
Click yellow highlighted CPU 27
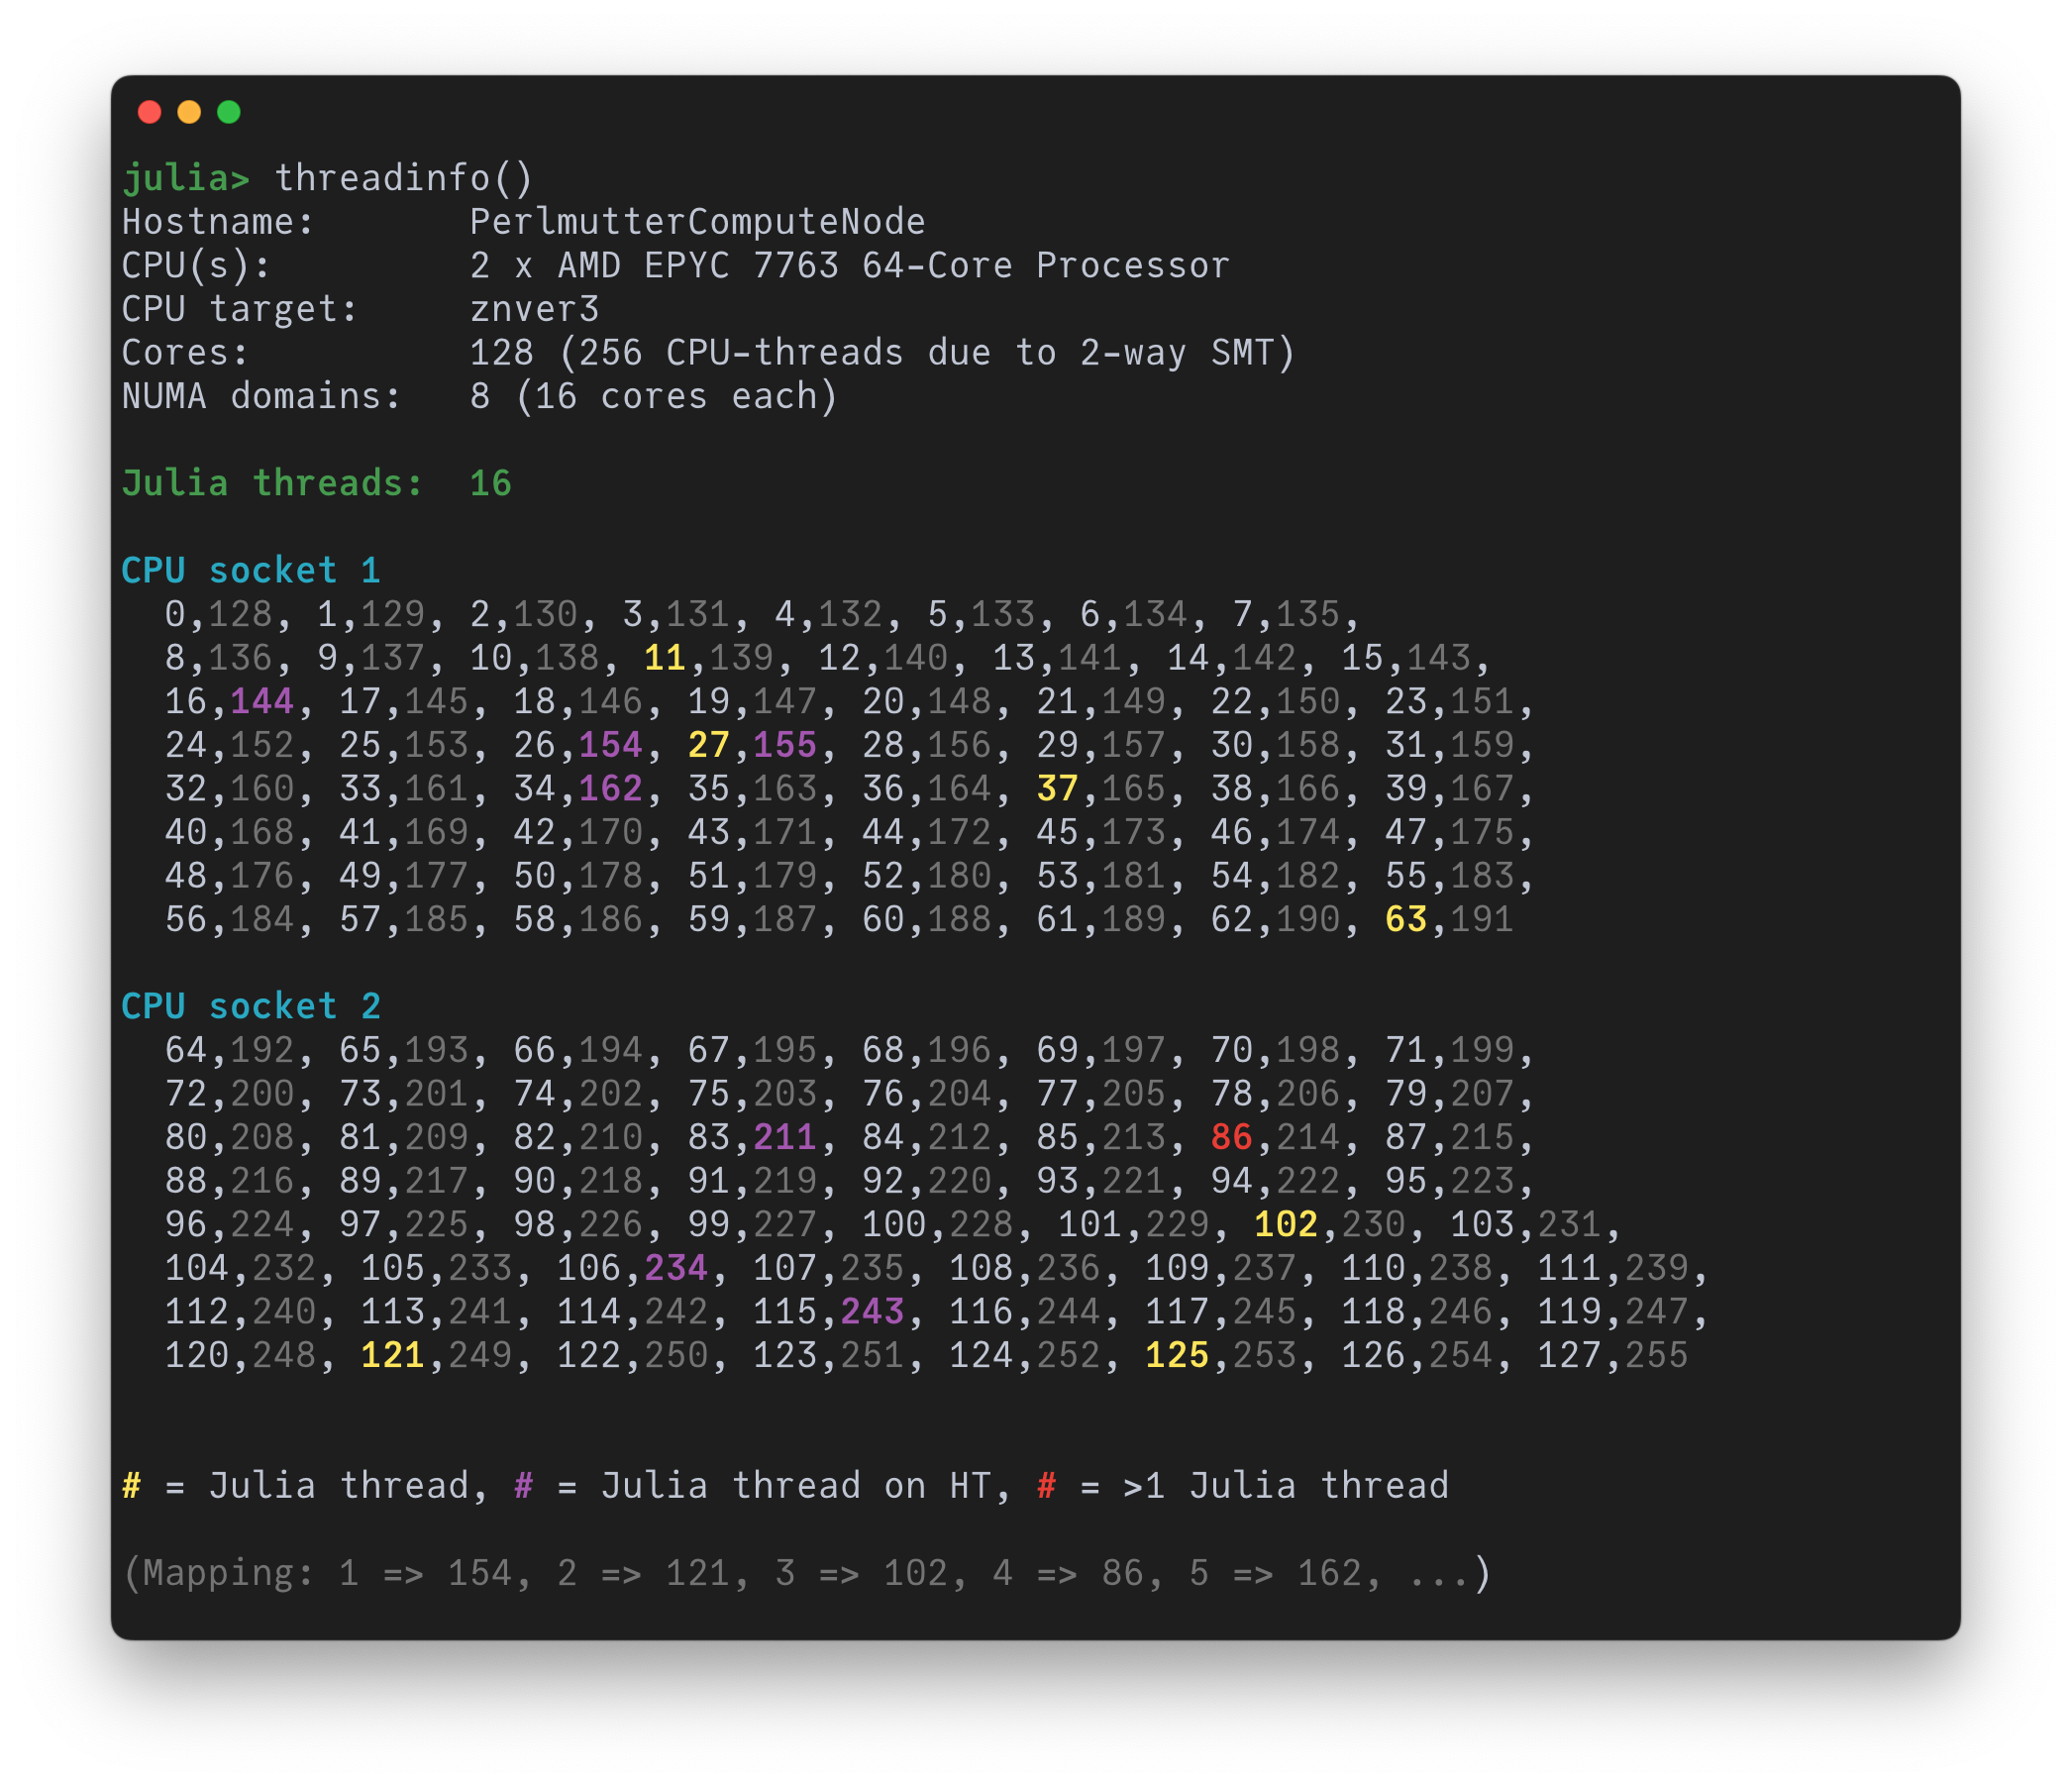[709, 746]
